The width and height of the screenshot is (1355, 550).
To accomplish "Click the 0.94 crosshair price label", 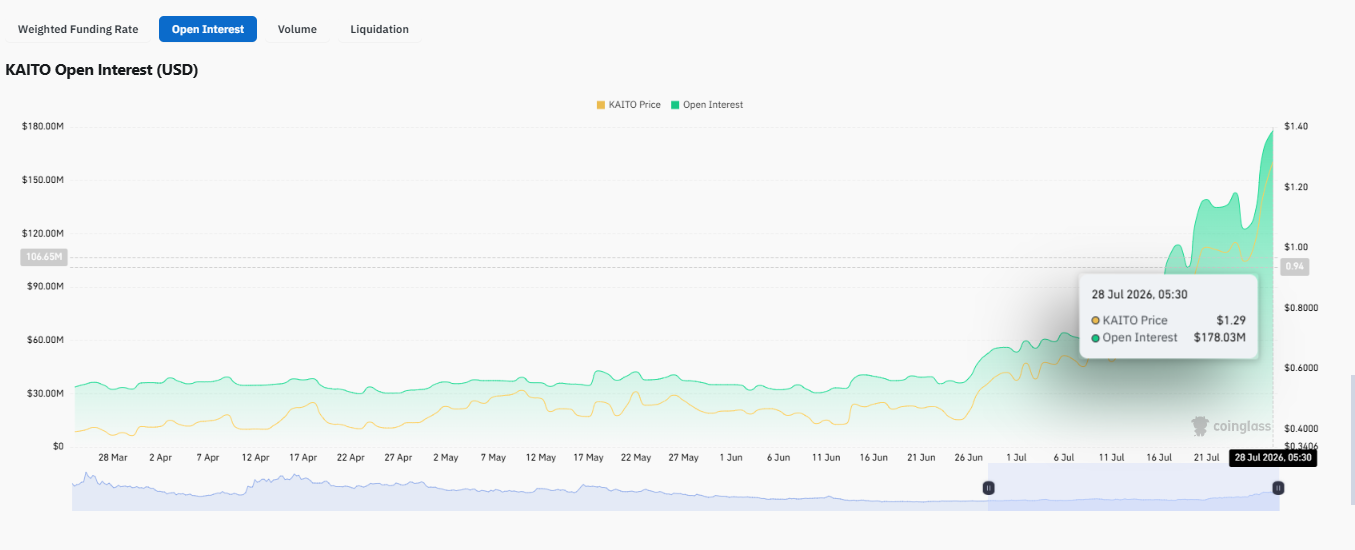I will pyautogui.click(x=1294, y=267).
